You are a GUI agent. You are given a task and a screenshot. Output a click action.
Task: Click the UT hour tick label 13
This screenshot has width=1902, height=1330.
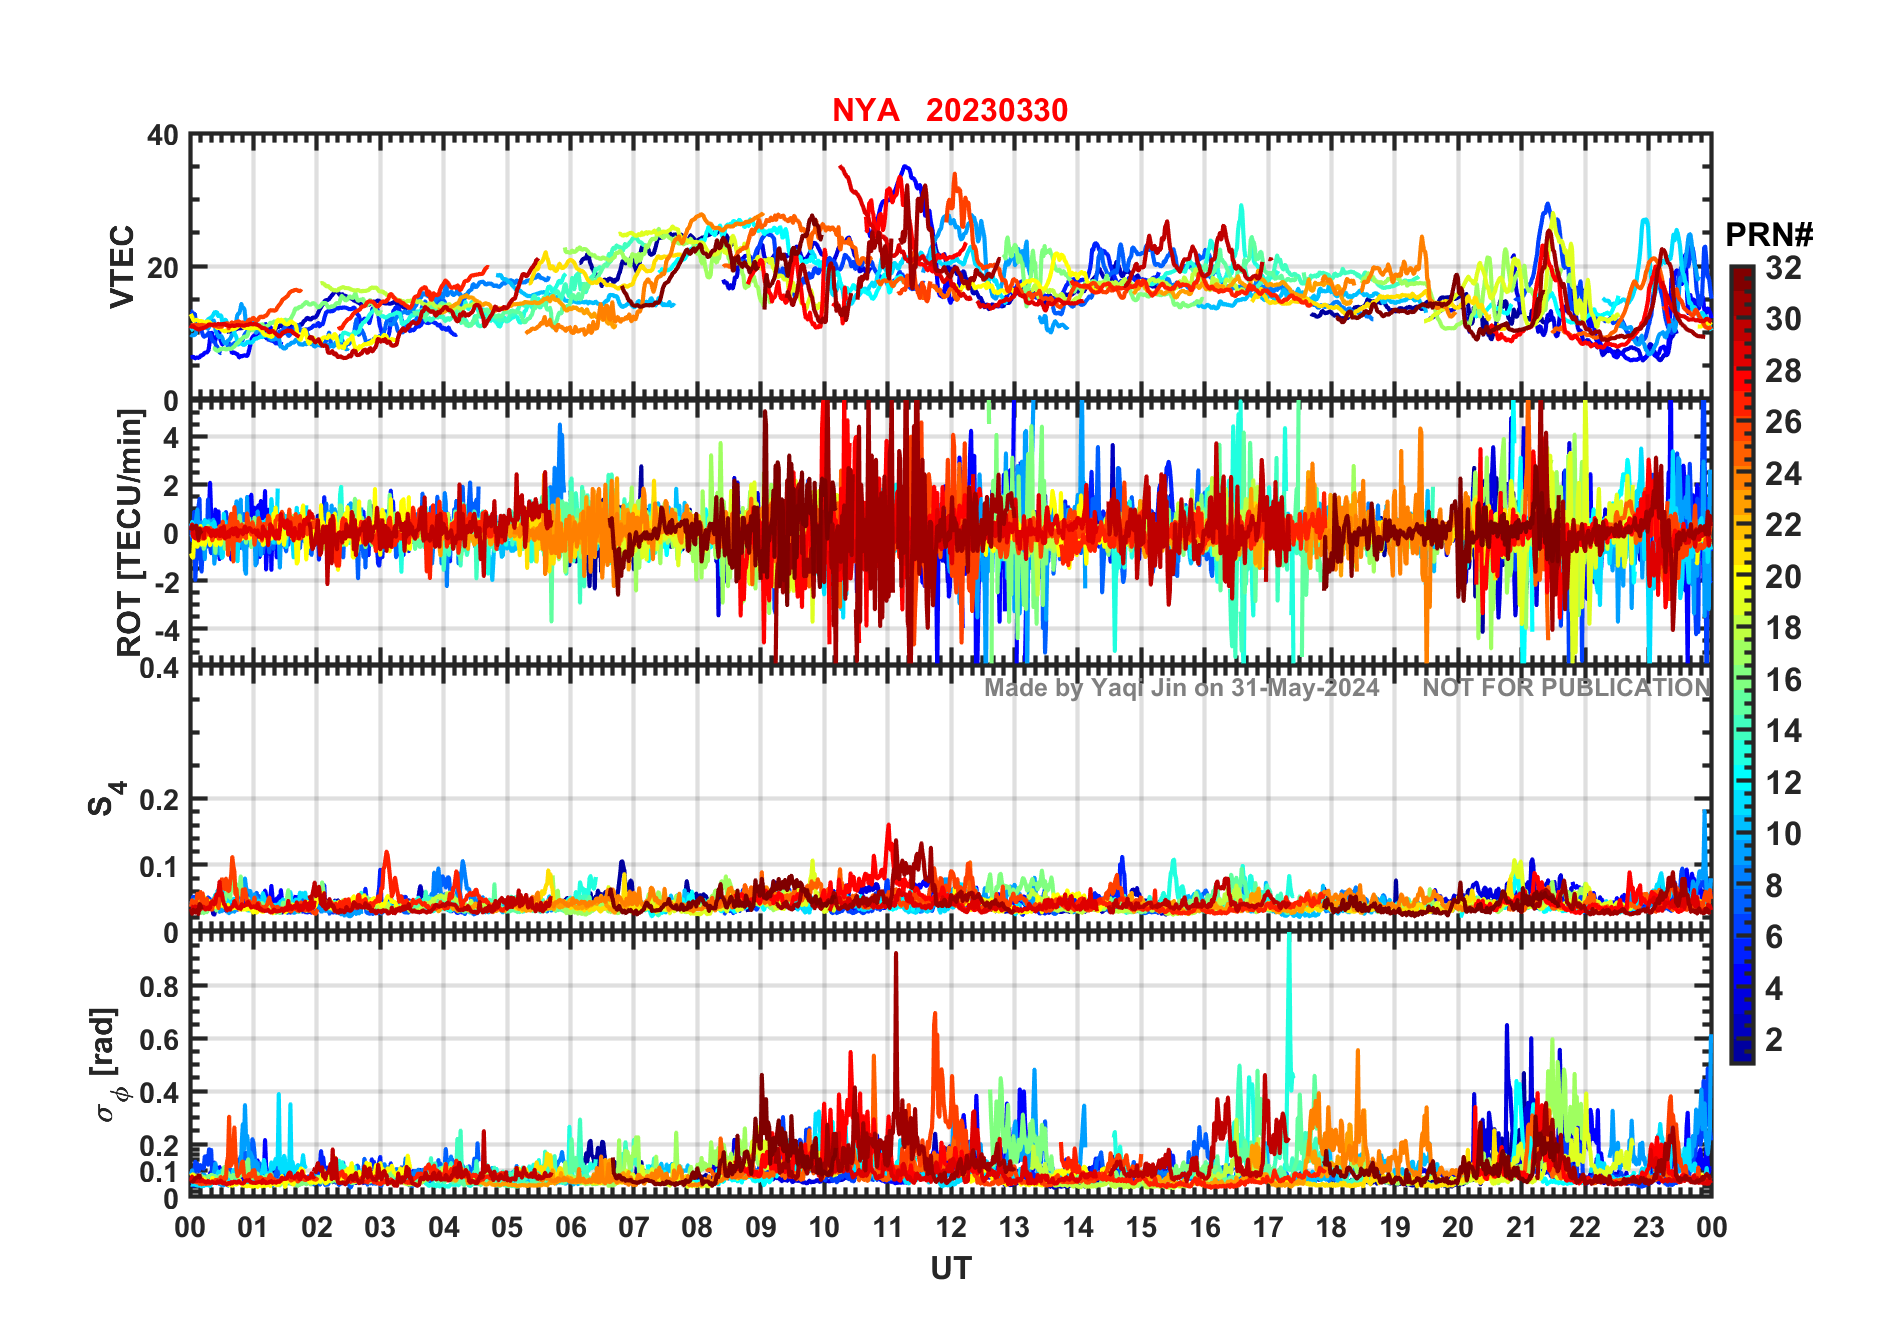[x=1014, y=1228]
